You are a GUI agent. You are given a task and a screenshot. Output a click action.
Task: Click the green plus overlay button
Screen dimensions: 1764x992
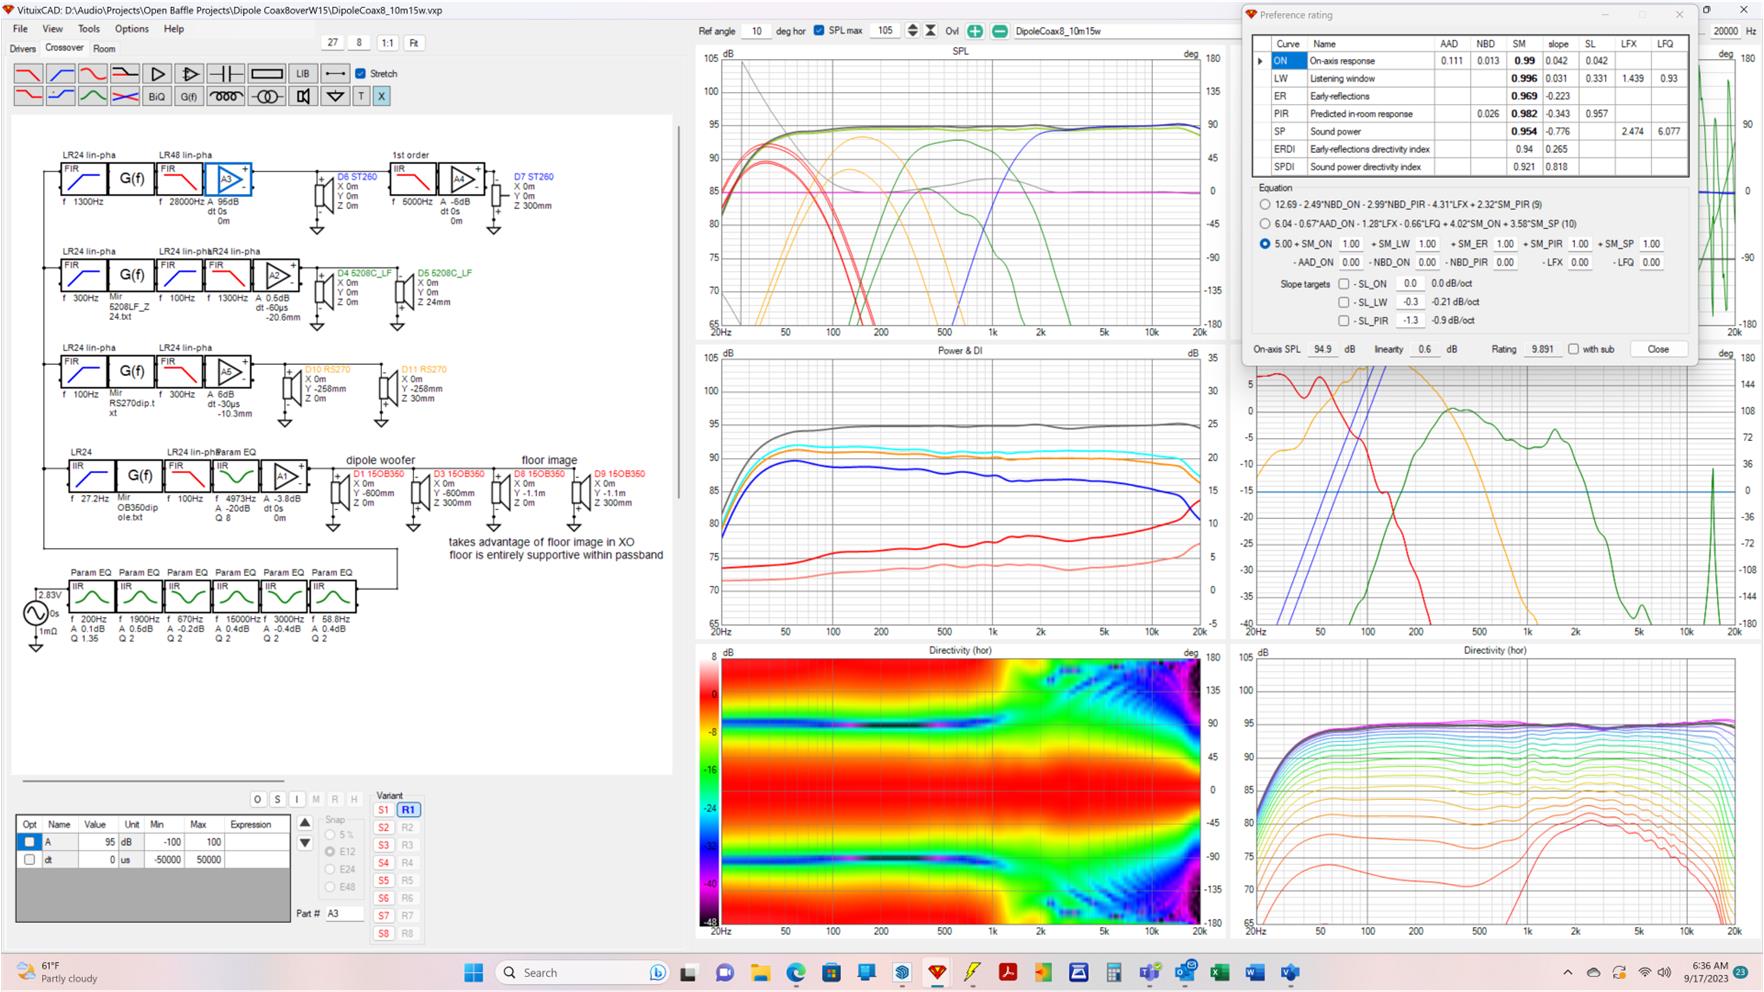pos(975,31)
